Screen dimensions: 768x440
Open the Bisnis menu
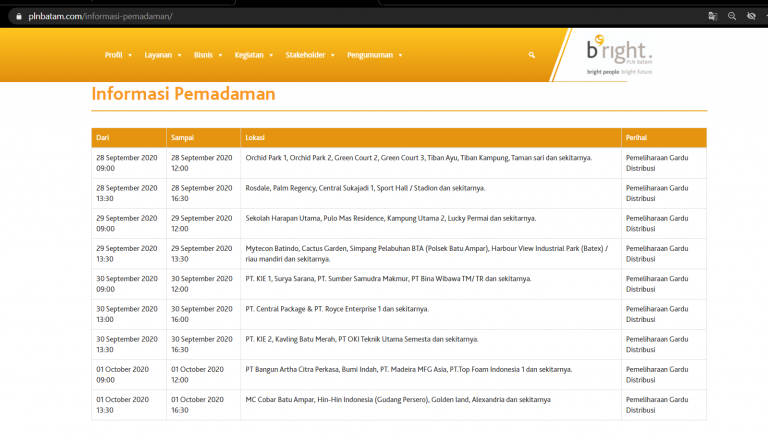click(x=203, y=55)
